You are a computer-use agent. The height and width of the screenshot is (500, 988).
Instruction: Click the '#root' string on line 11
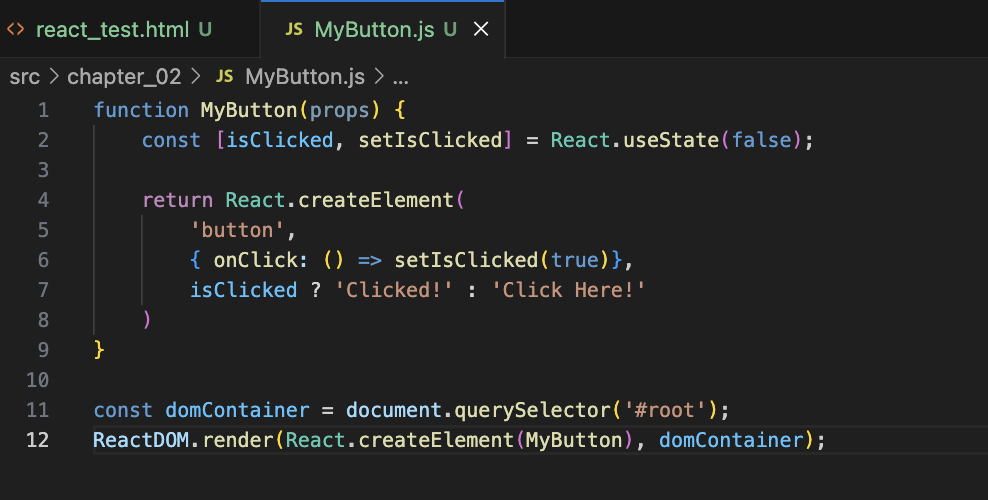click(665, 410)
